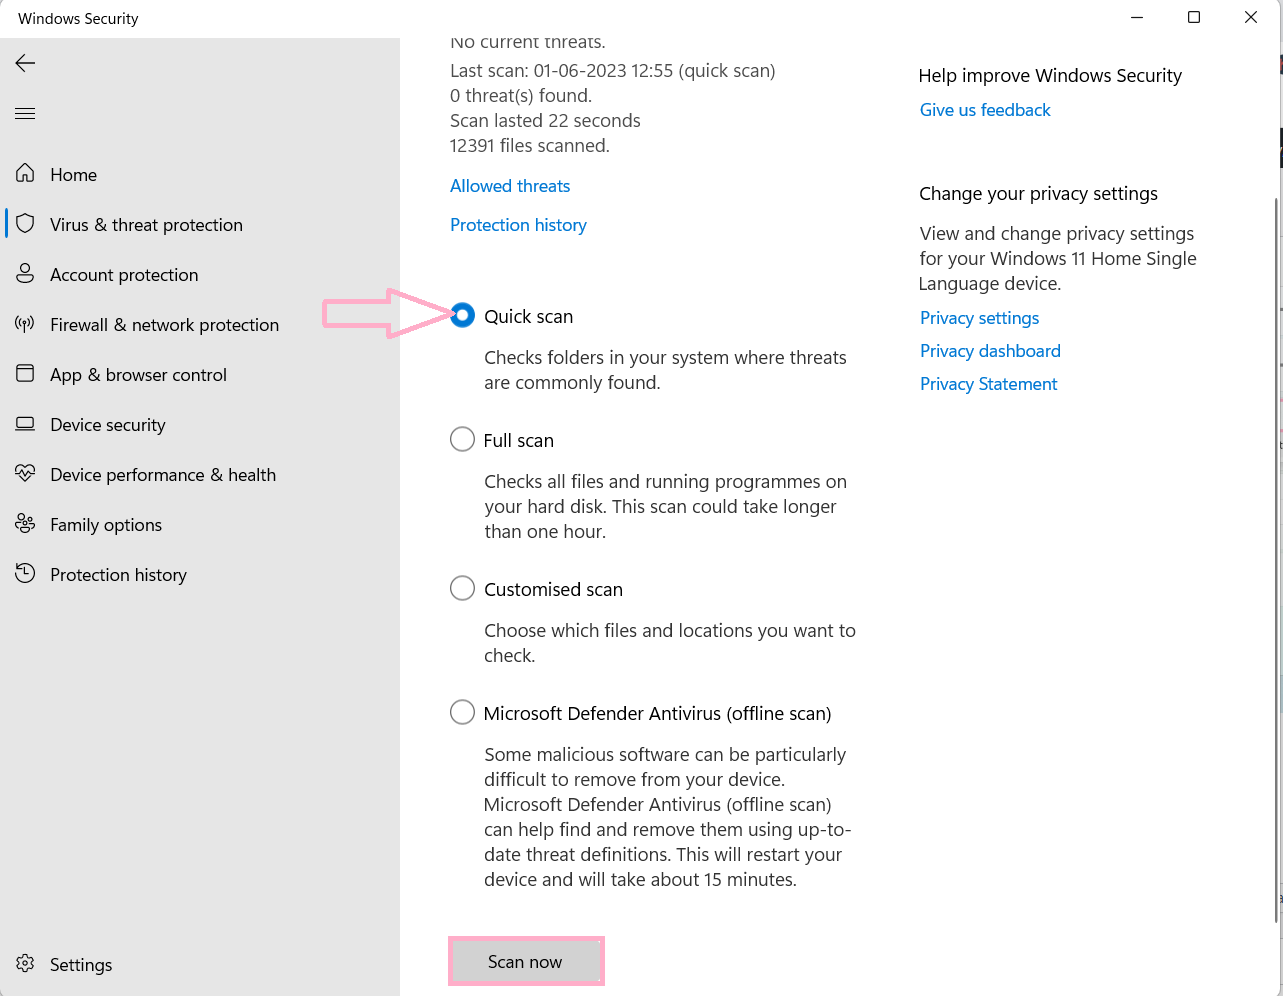Select the Customised scan option
The image size is (1283, 996).
pyautogui.click(x=462, y=589)
